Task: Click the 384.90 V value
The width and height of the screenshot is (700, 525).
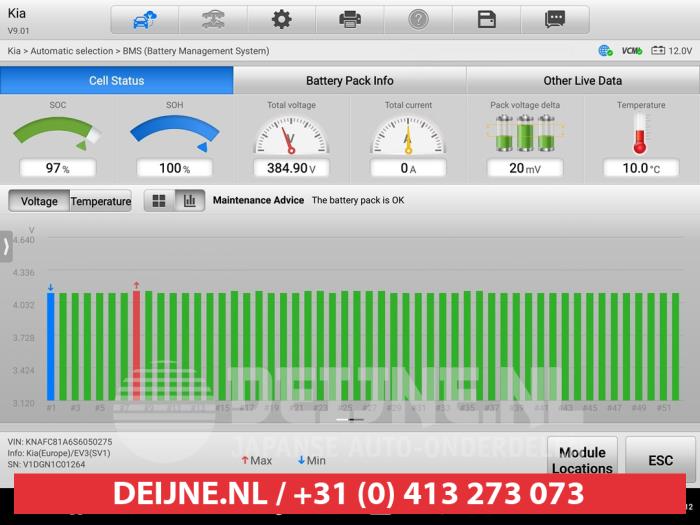Action: click(291, 168)
